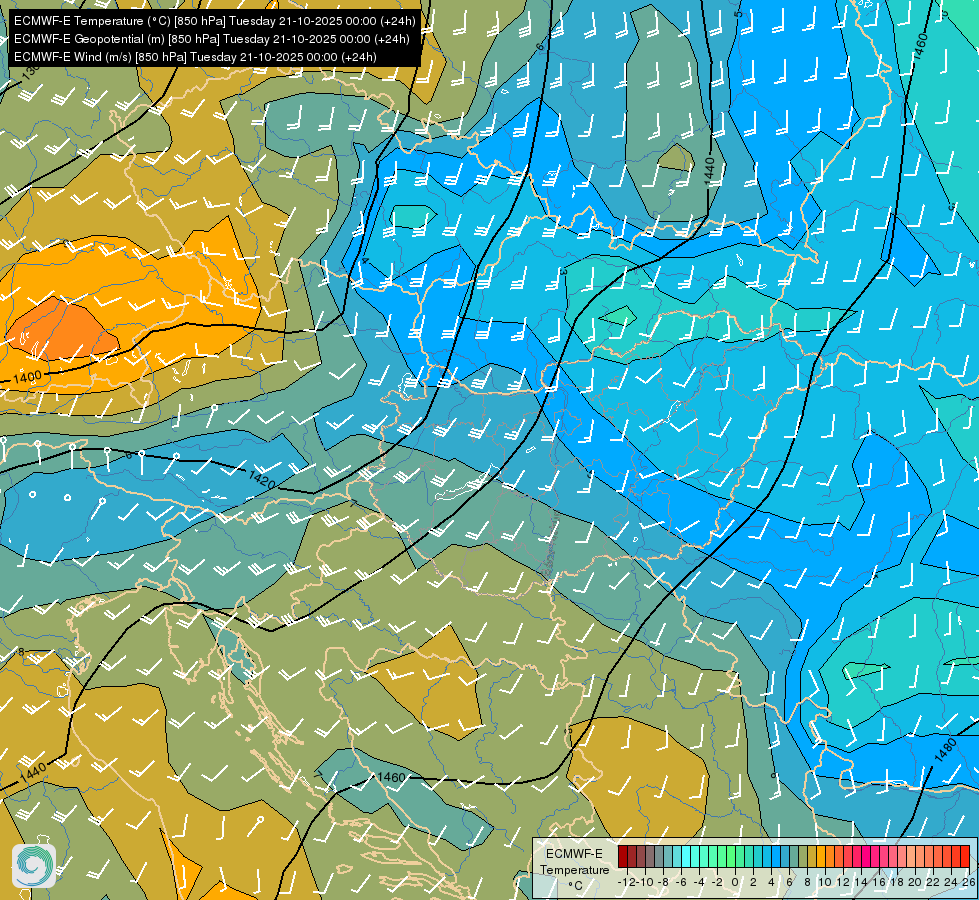Viewport: 979px width, 900px height.
Task: Select the ECMWF-E Temperature (°C) title line
Action: (215, 21)
